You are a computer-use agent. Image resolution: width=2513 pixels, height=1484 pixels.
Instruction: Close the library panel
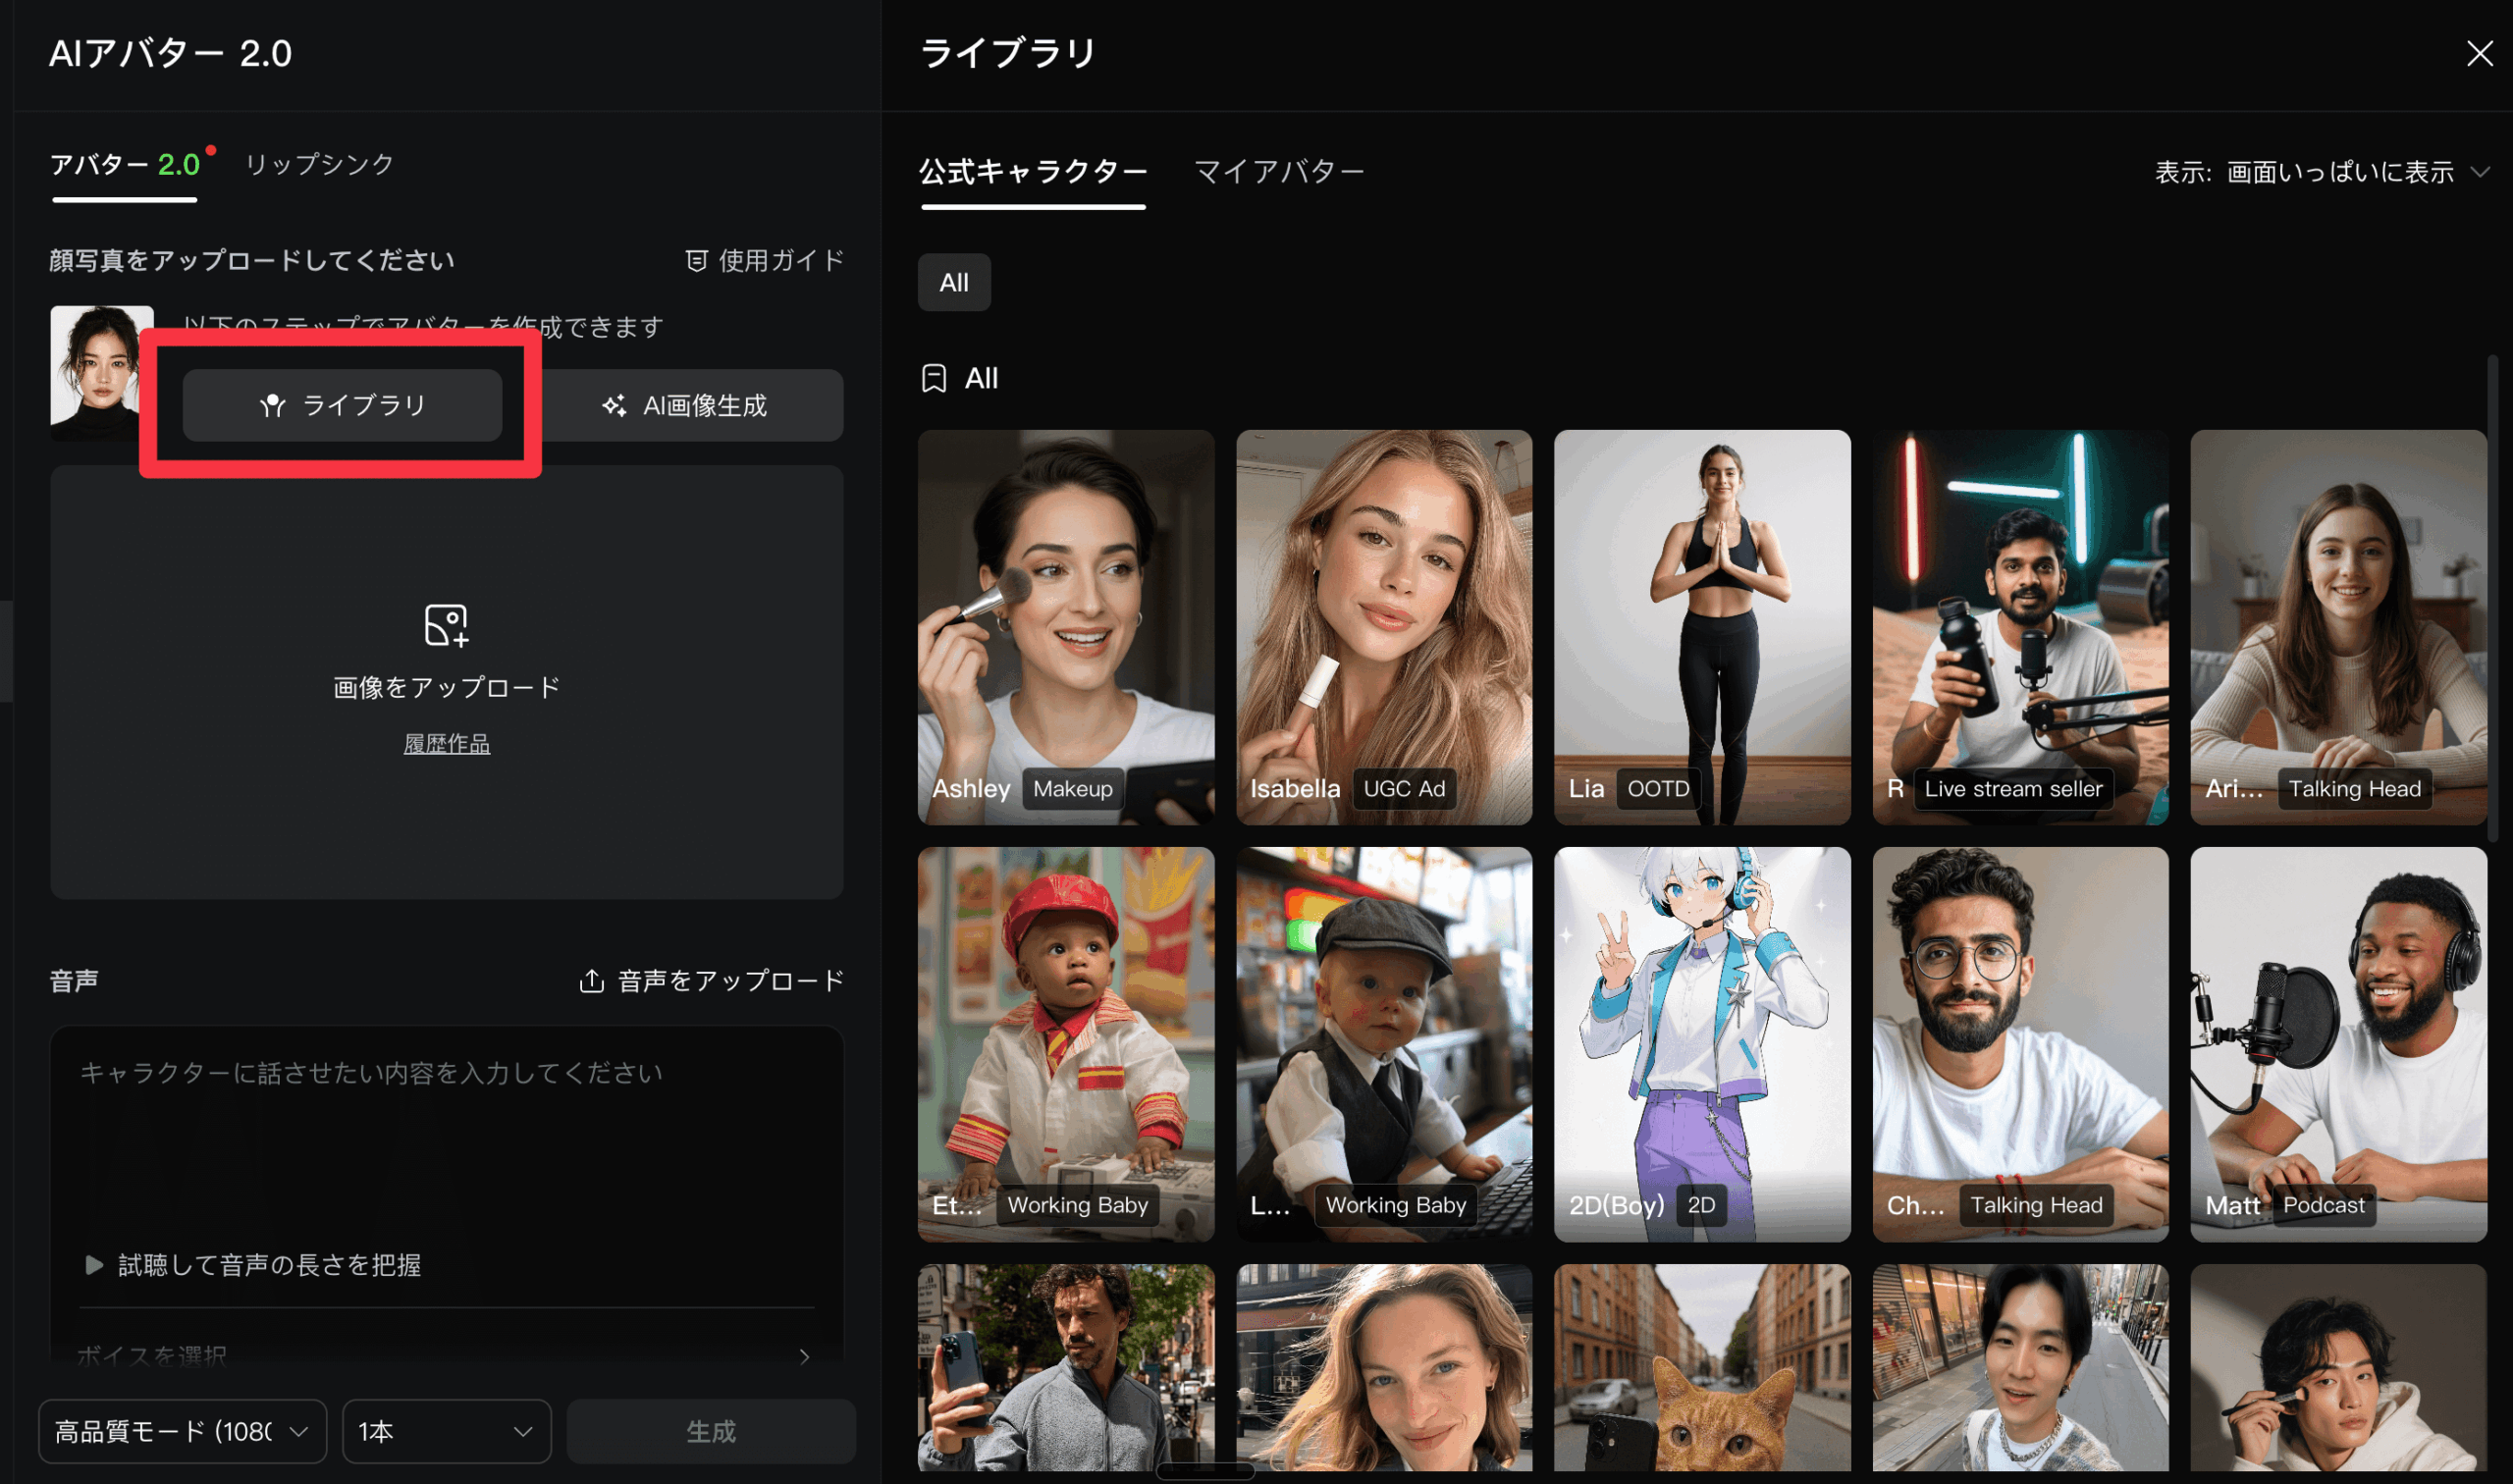tap(2478, 53)
